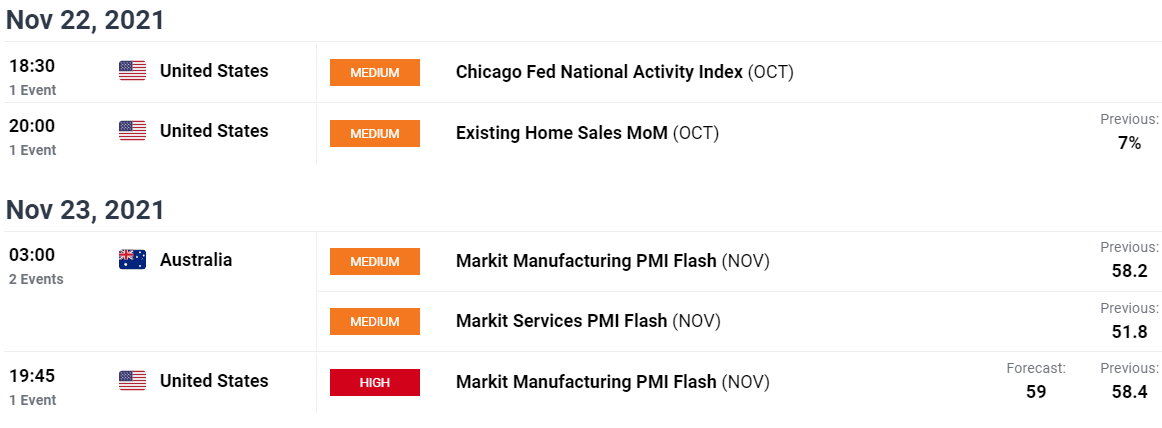Select the MEDIUM badge for Existing Home Sales
Viewport: 1162px width, 428px height.
(x=375, y=133)
